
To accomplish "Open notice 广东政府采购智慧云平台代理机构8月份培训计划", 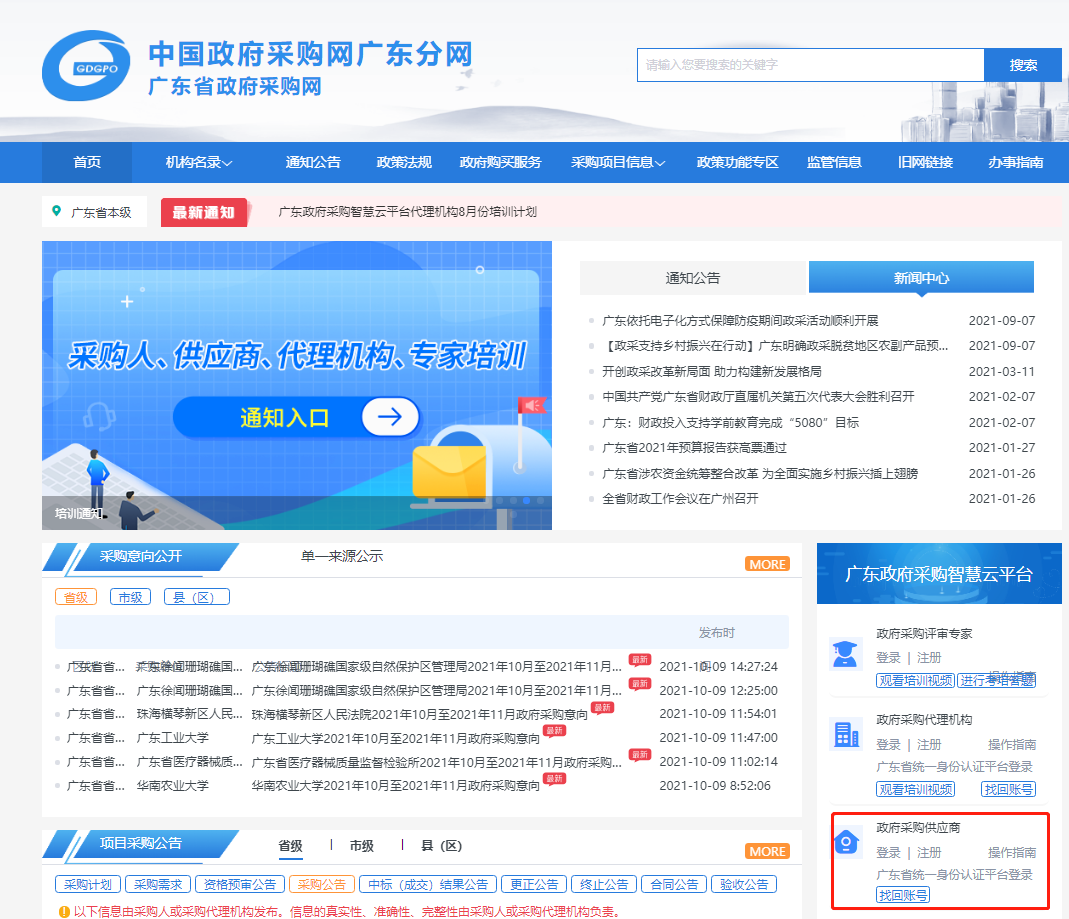I will pyautogui.click(x=408, y=212).
